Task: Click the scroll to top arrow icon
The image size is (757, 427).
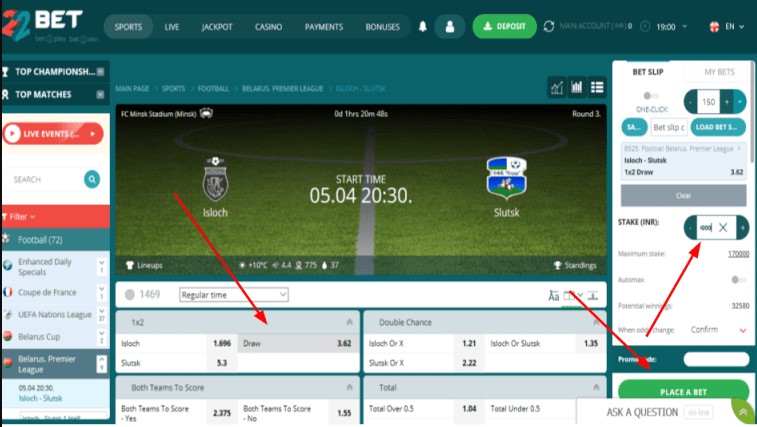Action: coord(743,412)
